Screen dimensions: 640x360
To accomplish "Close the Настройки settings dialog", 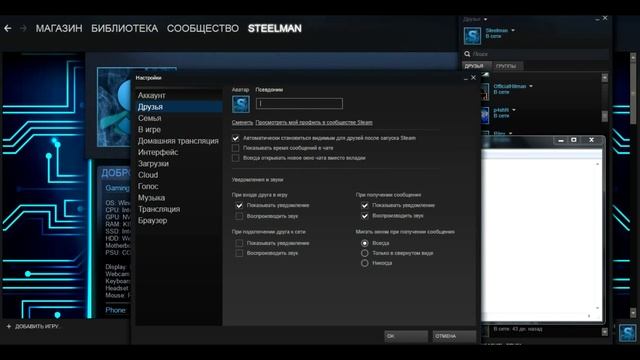I will point(473,78).
